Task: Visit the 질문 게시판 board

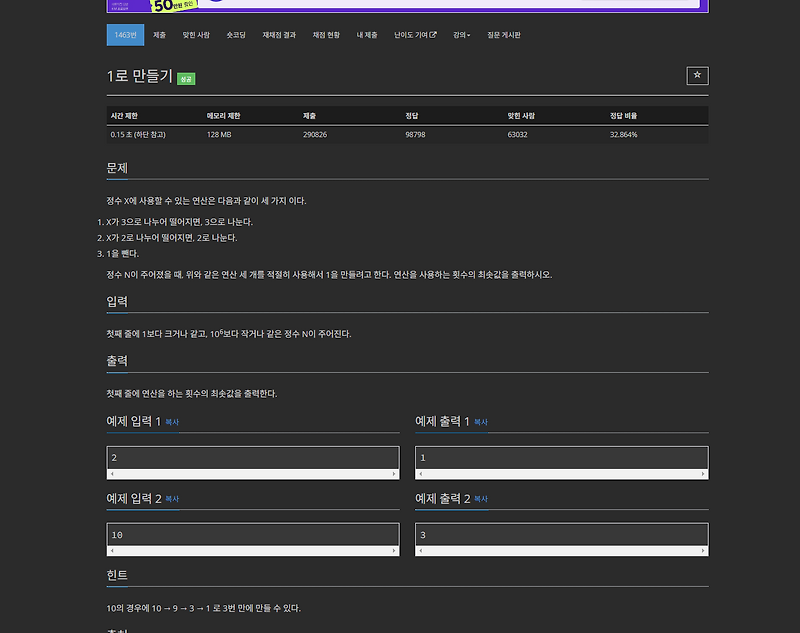Action: click(x=502, y=33)
